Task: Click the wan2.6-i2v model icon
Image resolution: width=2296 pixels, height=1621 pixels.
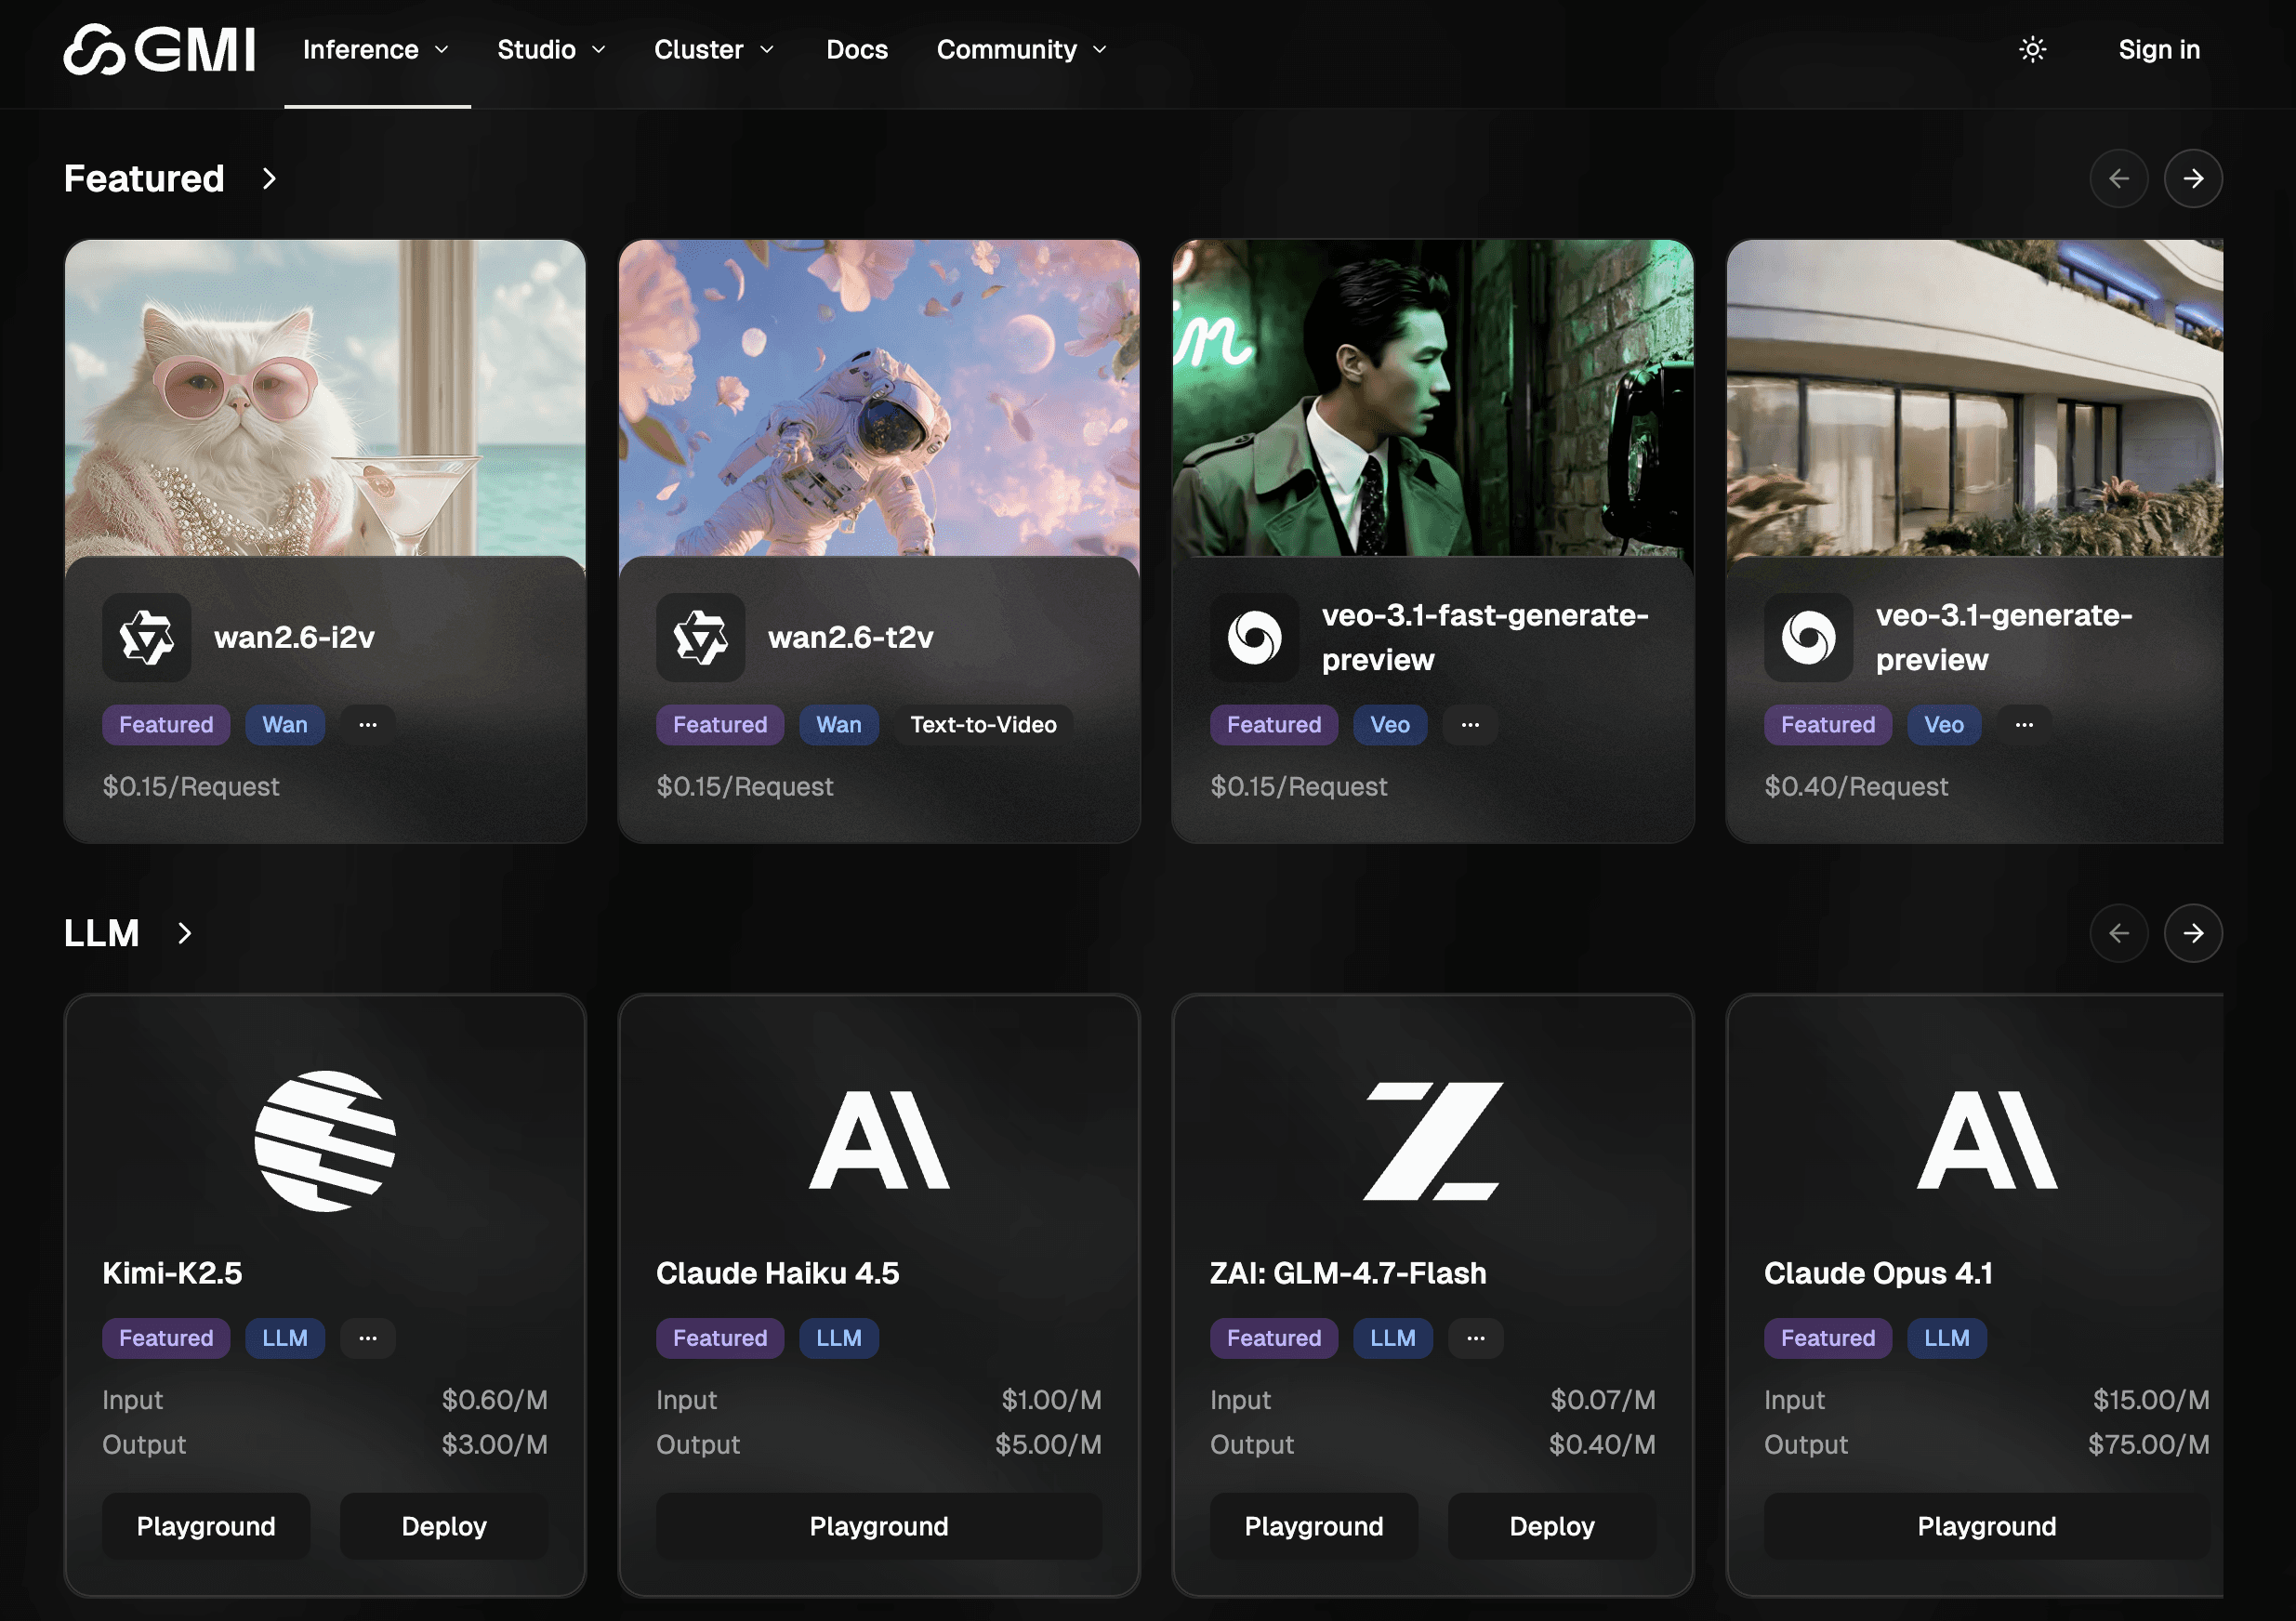Action: coord(146,637)
